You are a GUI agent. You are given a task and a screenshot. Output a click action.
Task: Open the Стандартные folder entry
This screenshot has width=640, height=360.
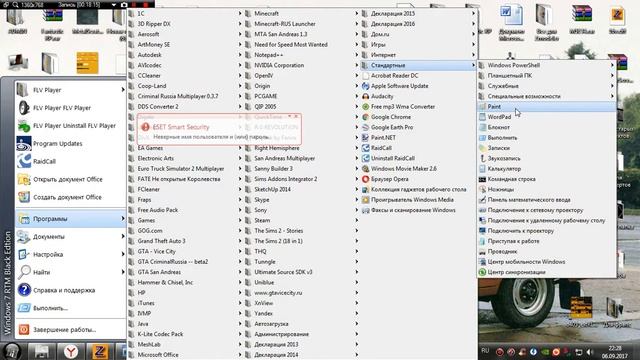pos(418,65)
